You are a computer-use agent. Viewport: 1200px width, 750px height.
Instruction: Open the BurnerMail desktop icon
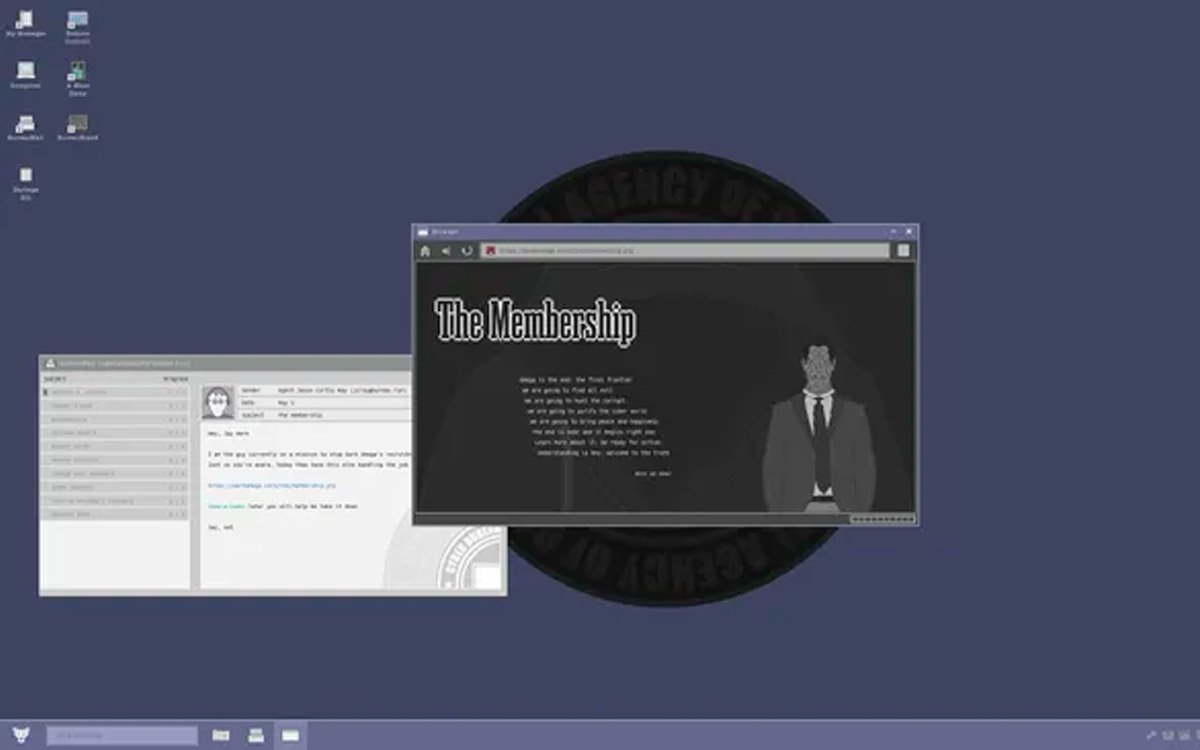tap(25, 127)
